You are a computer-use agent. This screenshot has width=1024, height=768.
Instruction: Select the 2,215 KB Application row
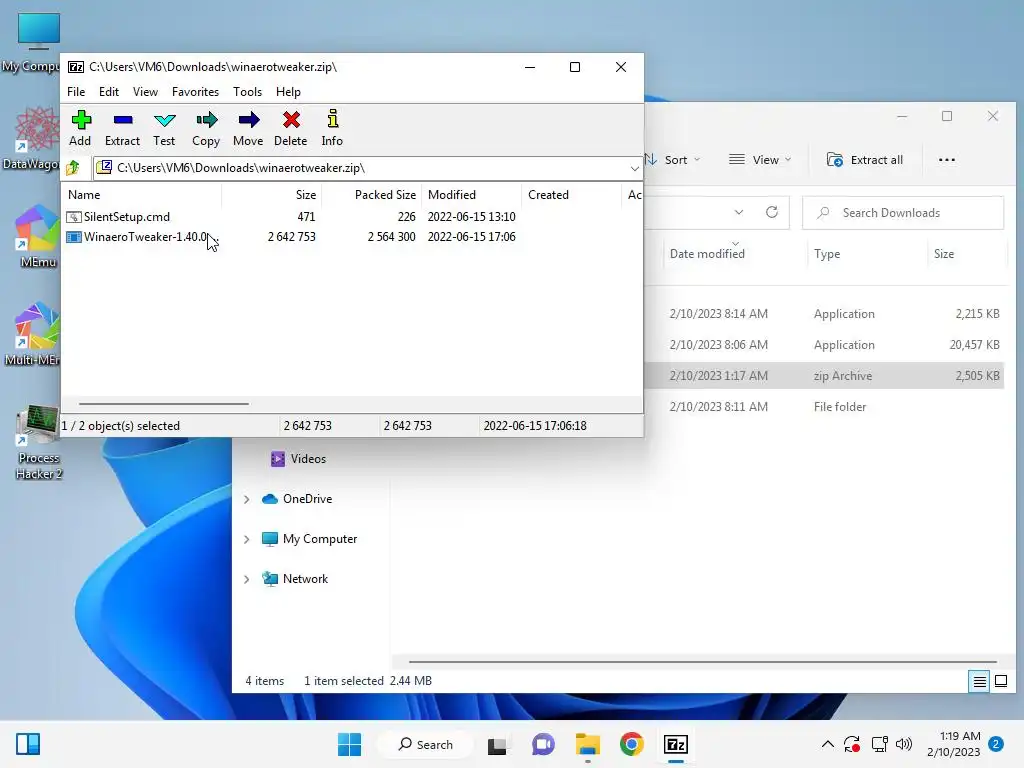tap(823, 313)
